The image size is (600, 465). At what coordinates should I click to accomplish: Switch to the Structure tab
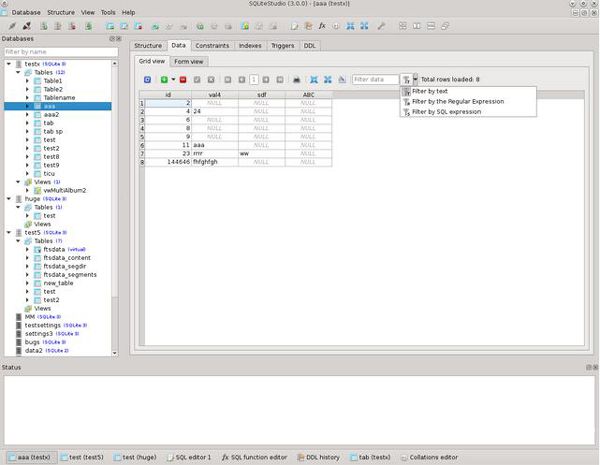click(x=148, y=46)
